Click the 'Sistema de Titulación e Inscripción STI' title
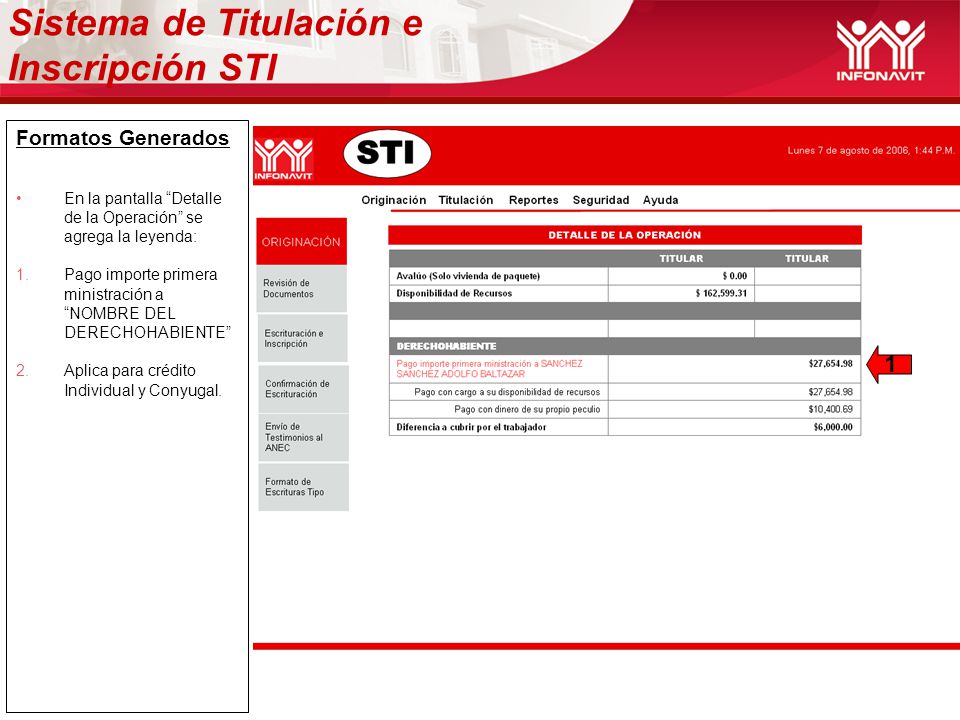Screen dimensions: 960x720 pos(216,45)
